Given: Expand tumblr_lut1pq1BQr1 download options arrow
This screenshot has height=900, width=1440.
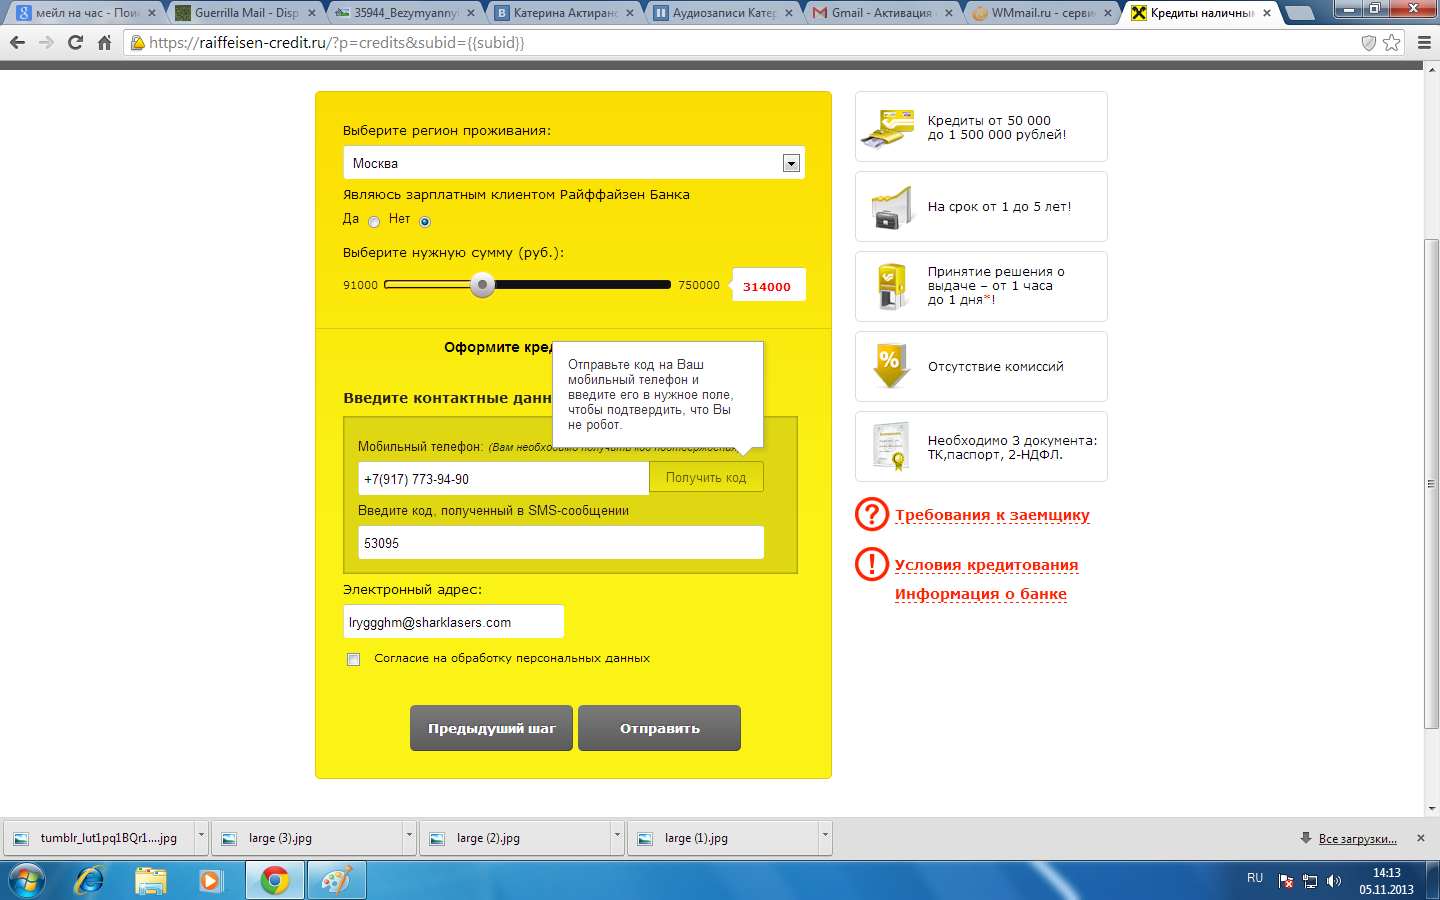Looking at the screenshot, I should [x=201, y=837].
